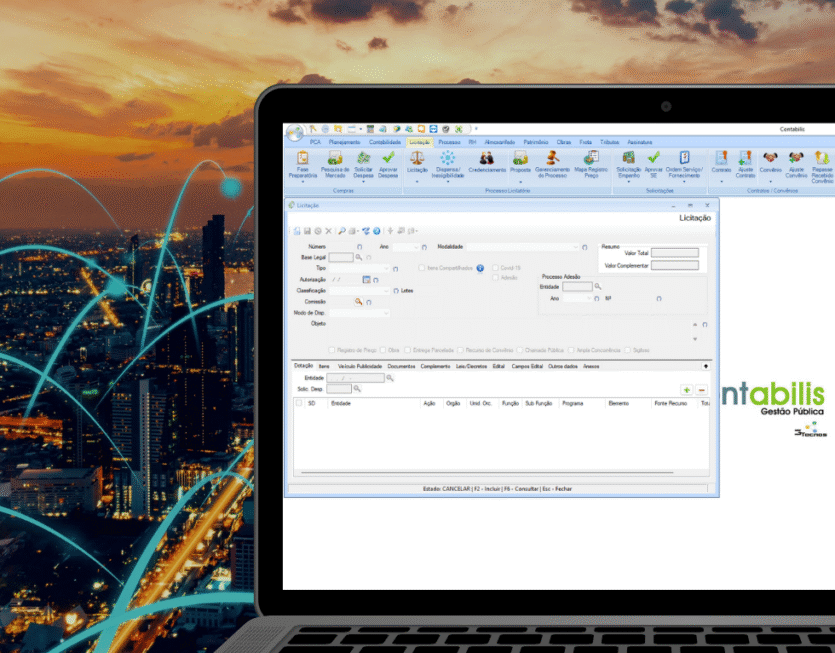This screenshot has height=653, width=835.
Task: Click the Valor Total input field
Action: [674, 253]
